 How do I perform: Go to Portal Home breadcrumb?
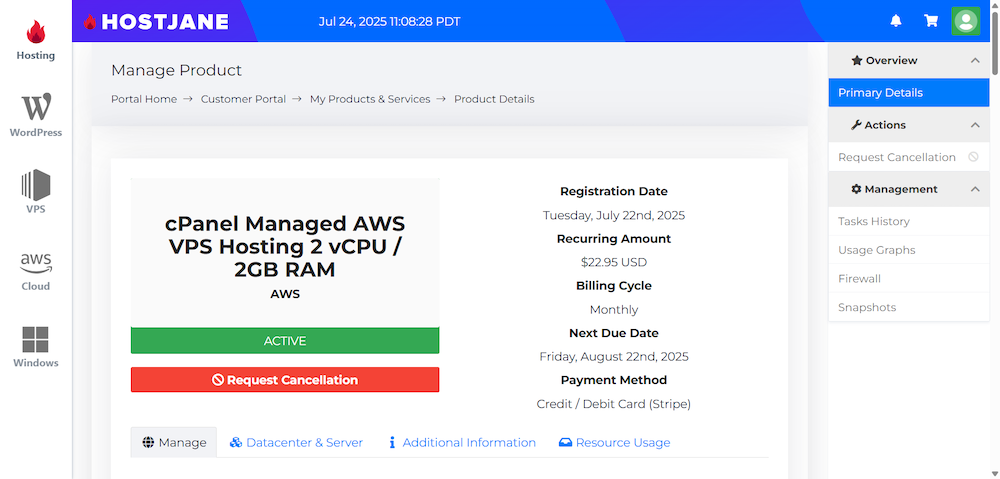[143, 99]
